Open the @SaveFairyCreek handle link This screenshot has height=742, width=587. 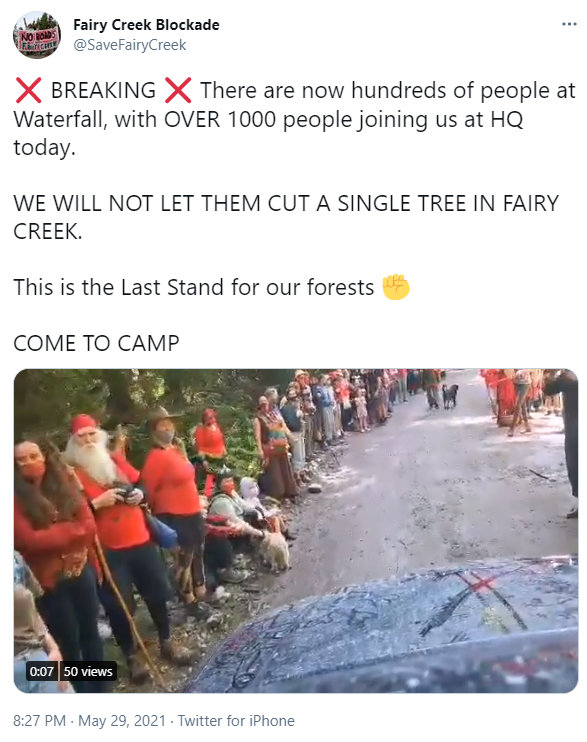pyautogui.click(x=130, y=45)
